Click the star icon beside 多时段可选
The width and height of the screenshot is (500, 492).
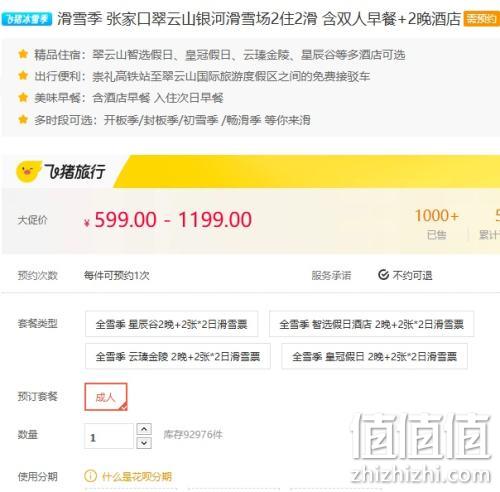(x=23, y=119)
